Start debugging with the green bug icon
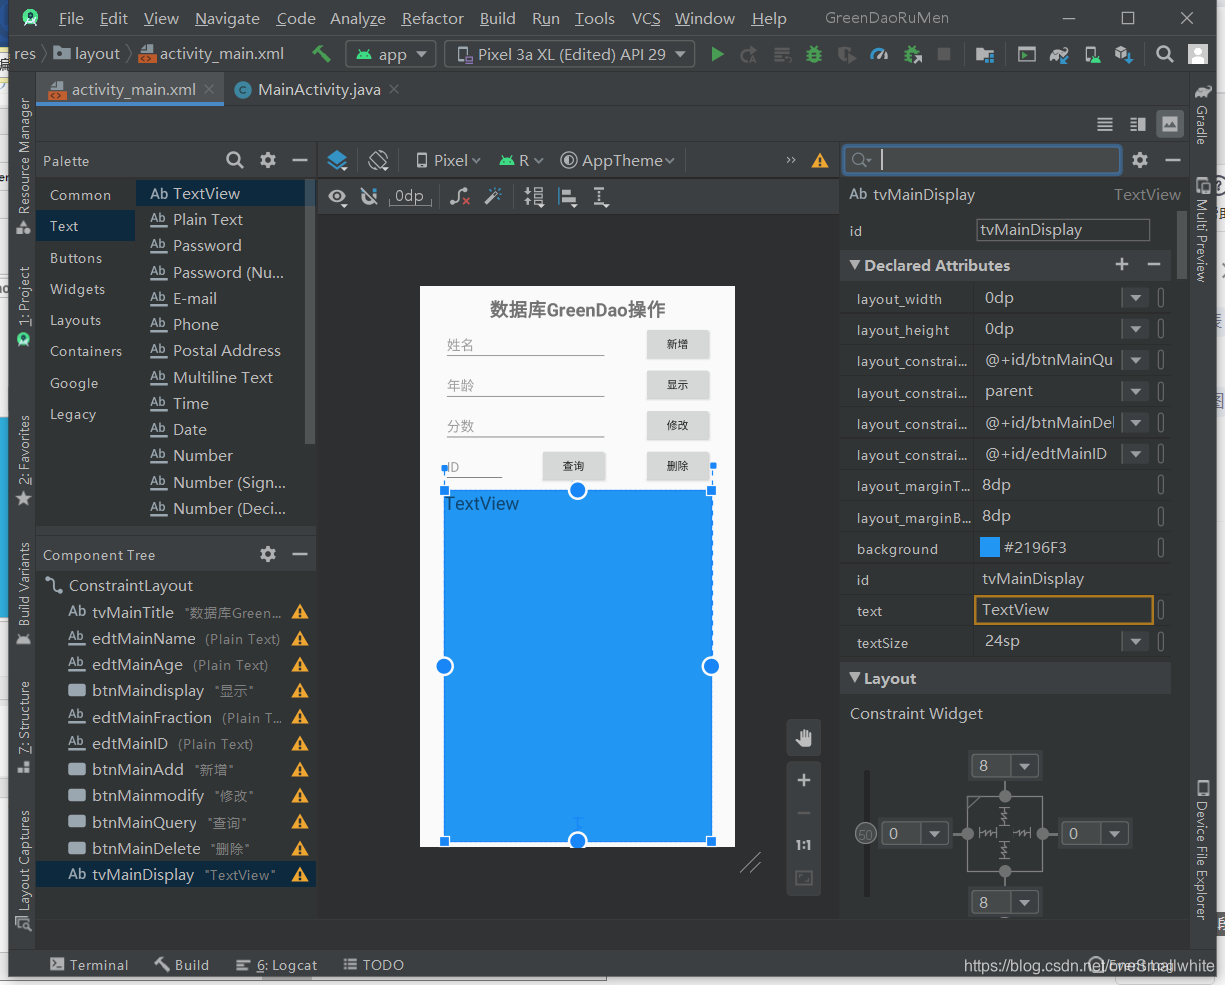This screenshot has height=985, width=1225. [814, 54]
